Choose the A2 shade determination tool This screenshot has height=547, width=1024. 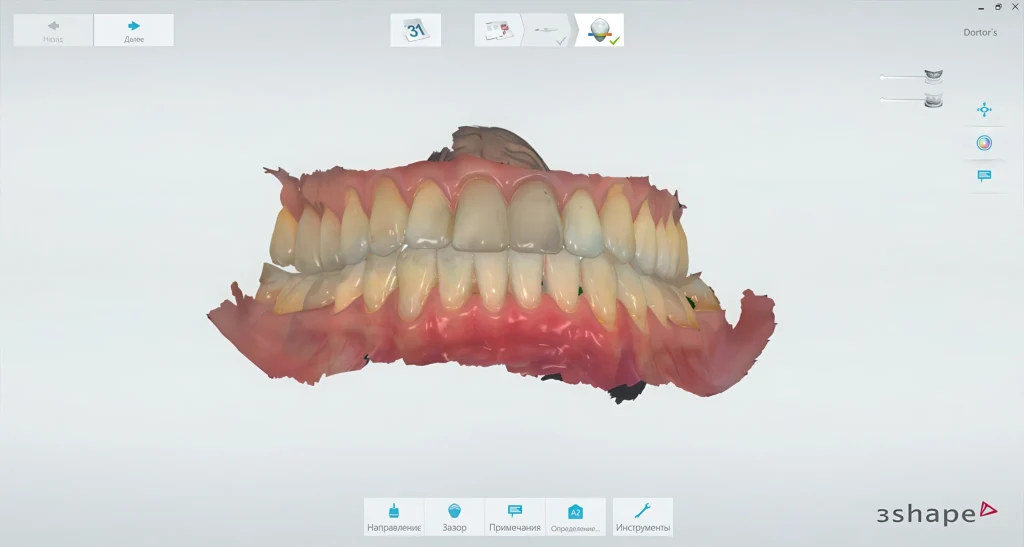[x=575, y=516]
